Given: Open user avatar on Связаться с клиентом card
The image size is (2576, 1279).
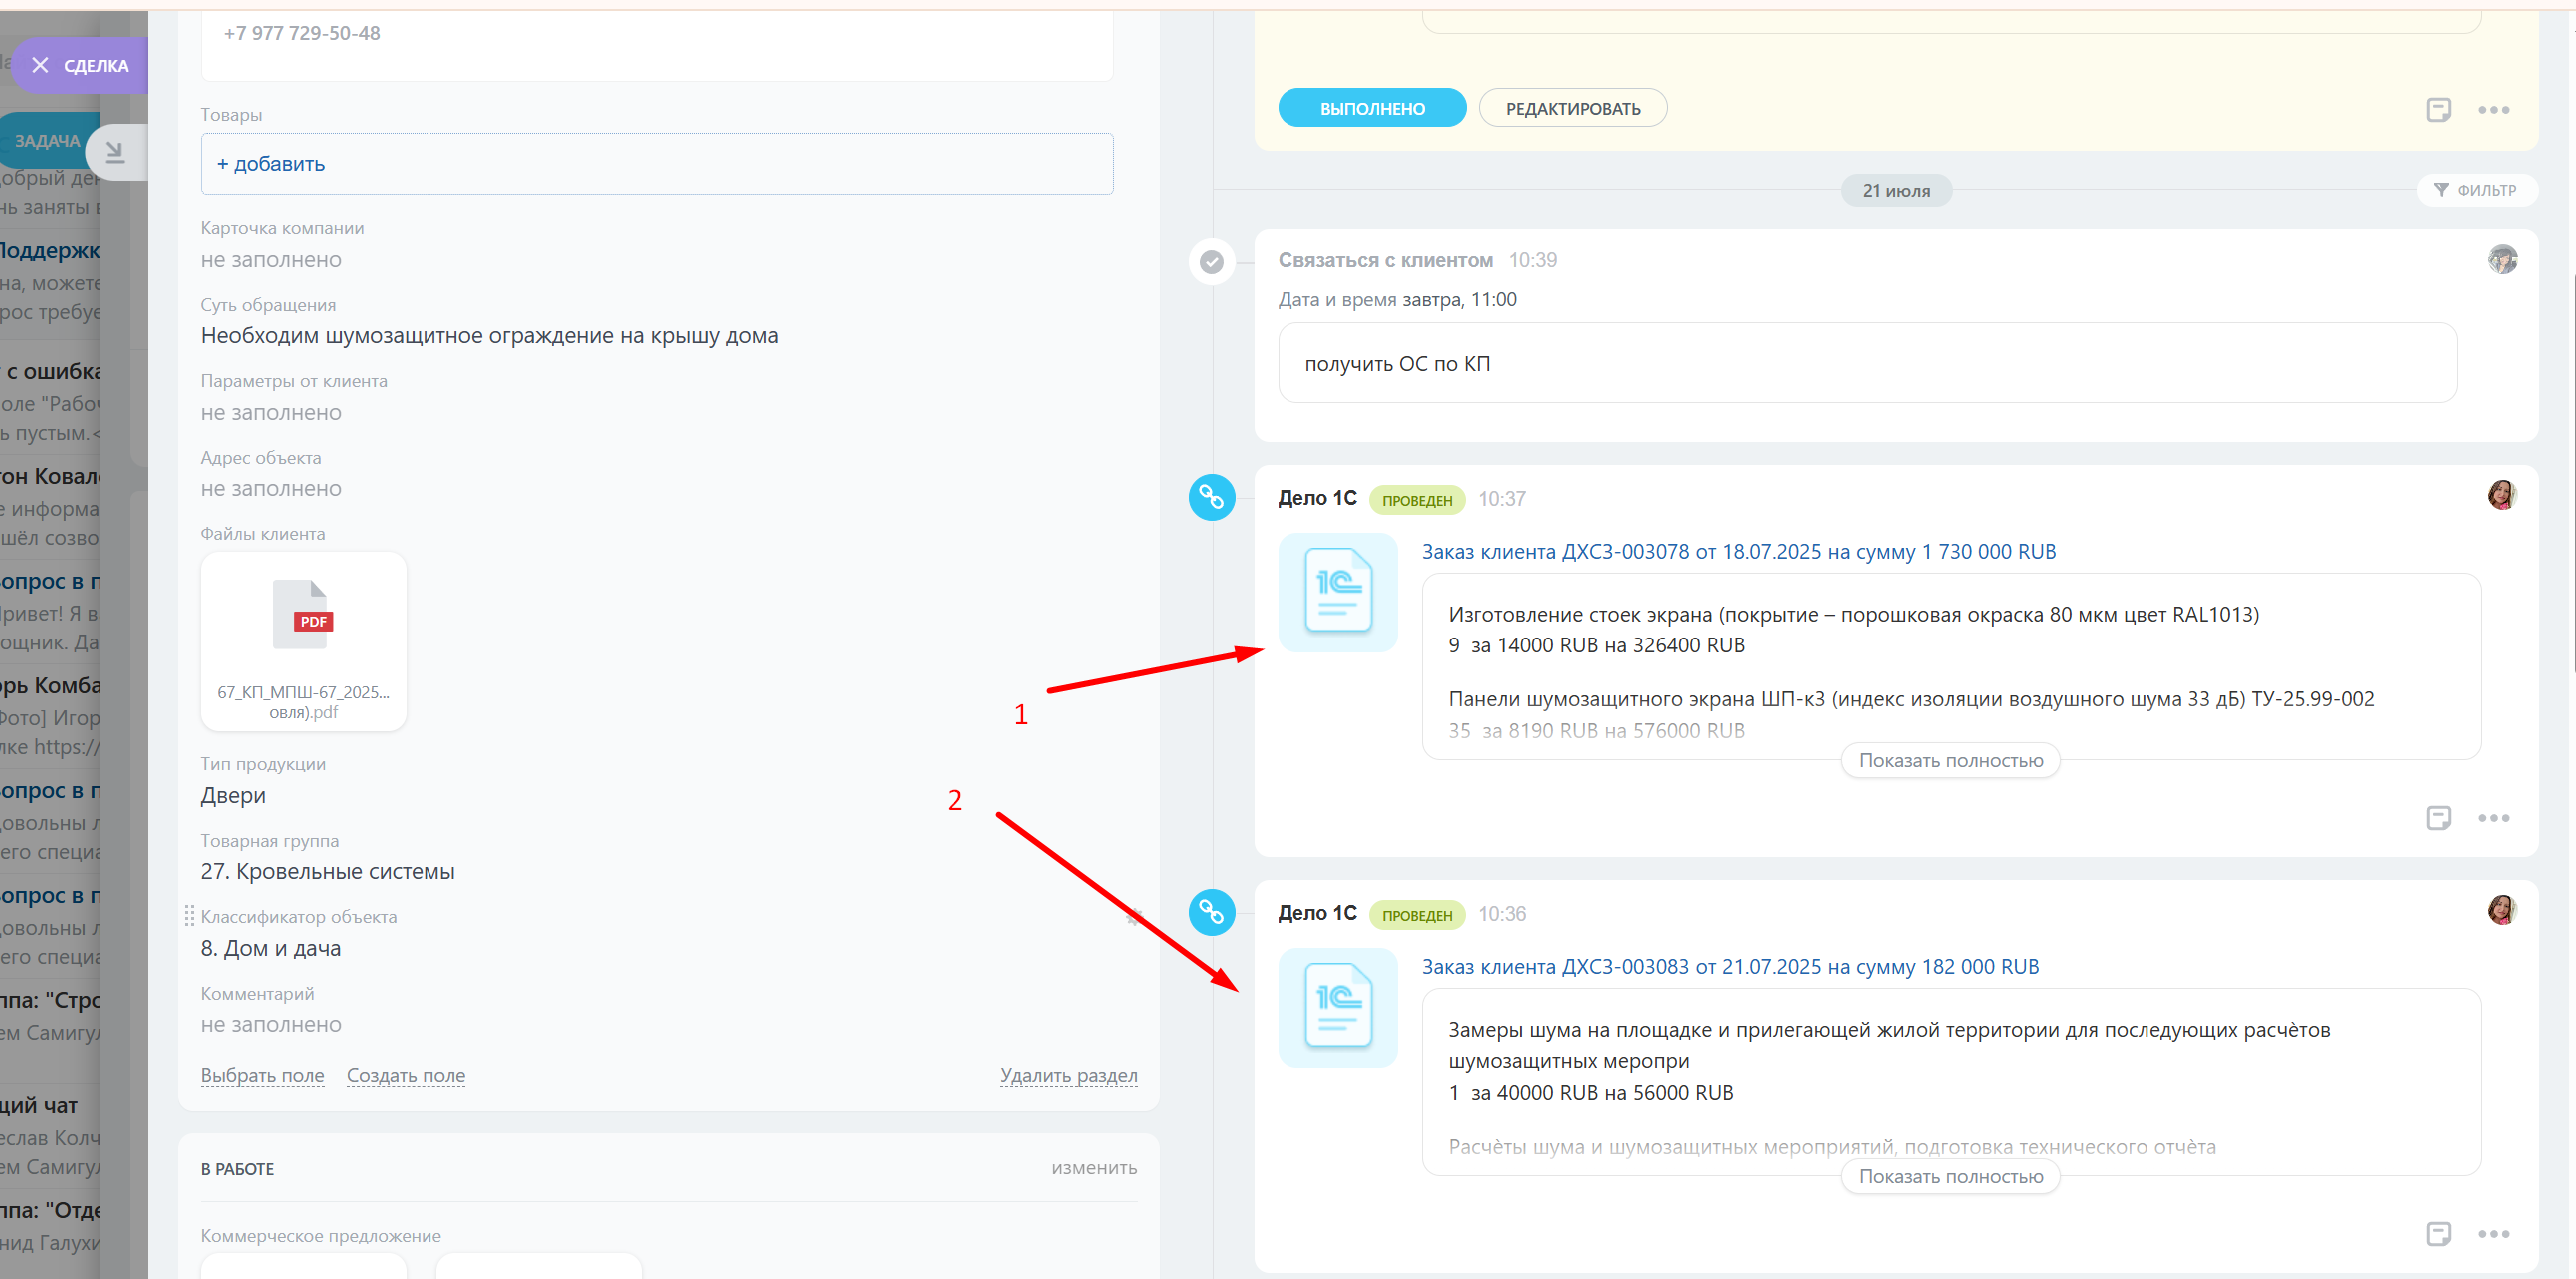Looking at the screenshot, I should coord(2502,259).
